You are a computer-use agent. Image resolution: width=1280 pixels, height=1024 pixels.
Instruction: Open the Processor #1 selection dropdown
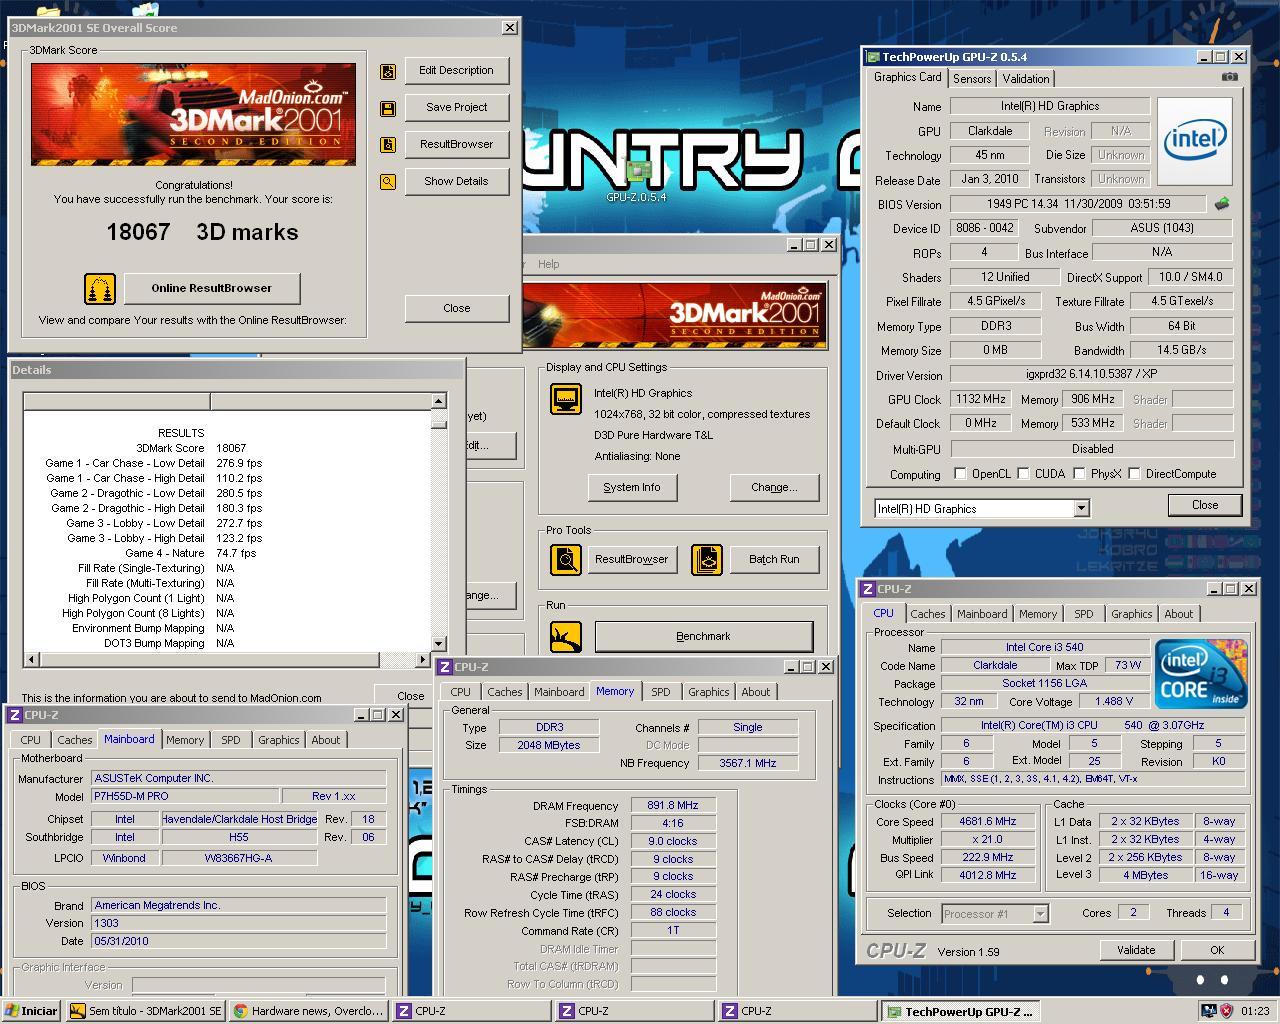click(1040, 914)
